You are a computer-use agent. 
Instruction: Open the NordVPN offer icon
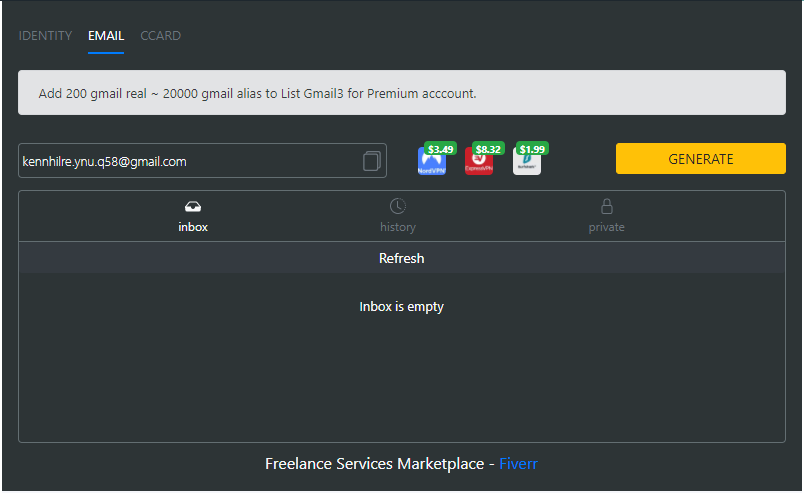point(431,165)
